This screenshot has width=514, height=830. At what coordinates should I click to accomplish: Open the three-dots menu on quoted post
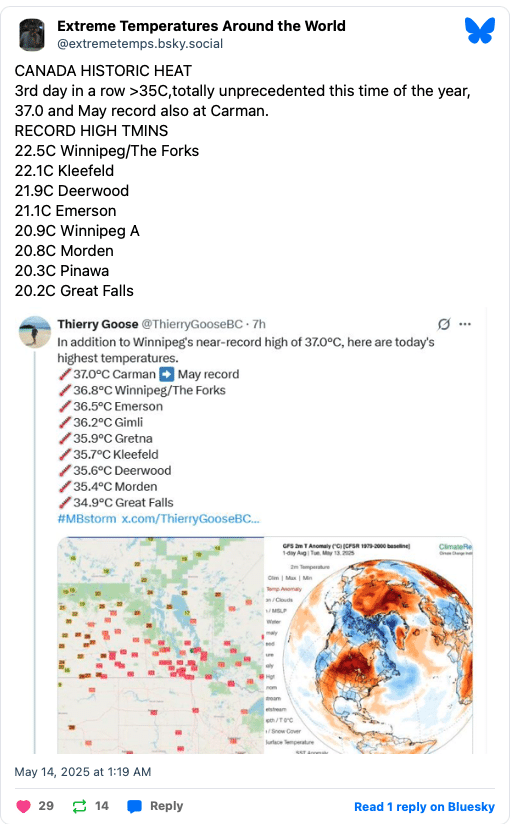pos(465,324)
